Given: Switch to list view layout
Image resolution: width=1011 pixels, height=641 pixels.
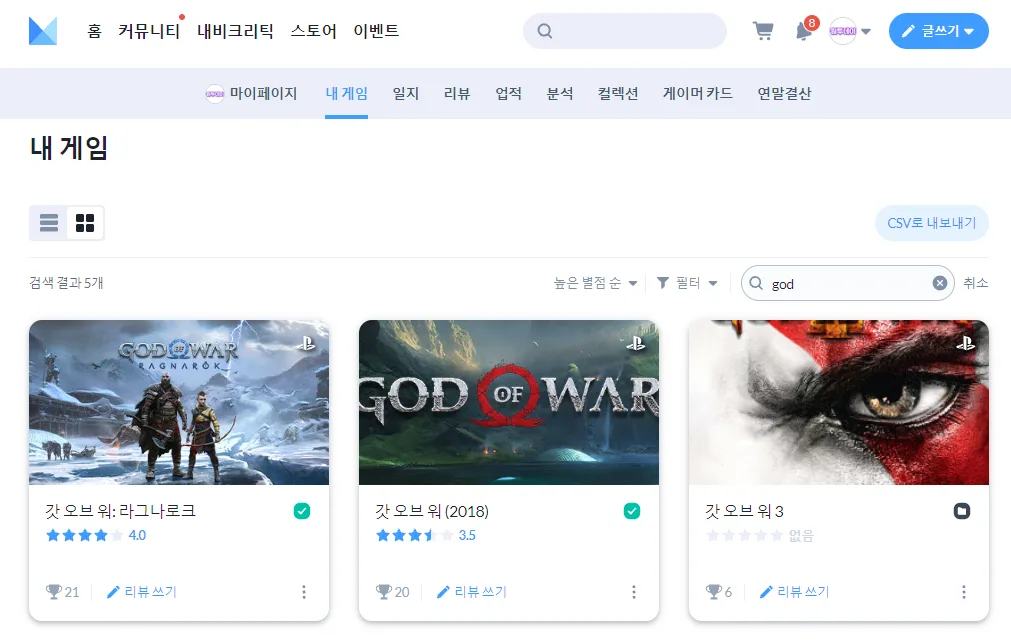Looking at the screenshot, I should [x=49, y=222].
